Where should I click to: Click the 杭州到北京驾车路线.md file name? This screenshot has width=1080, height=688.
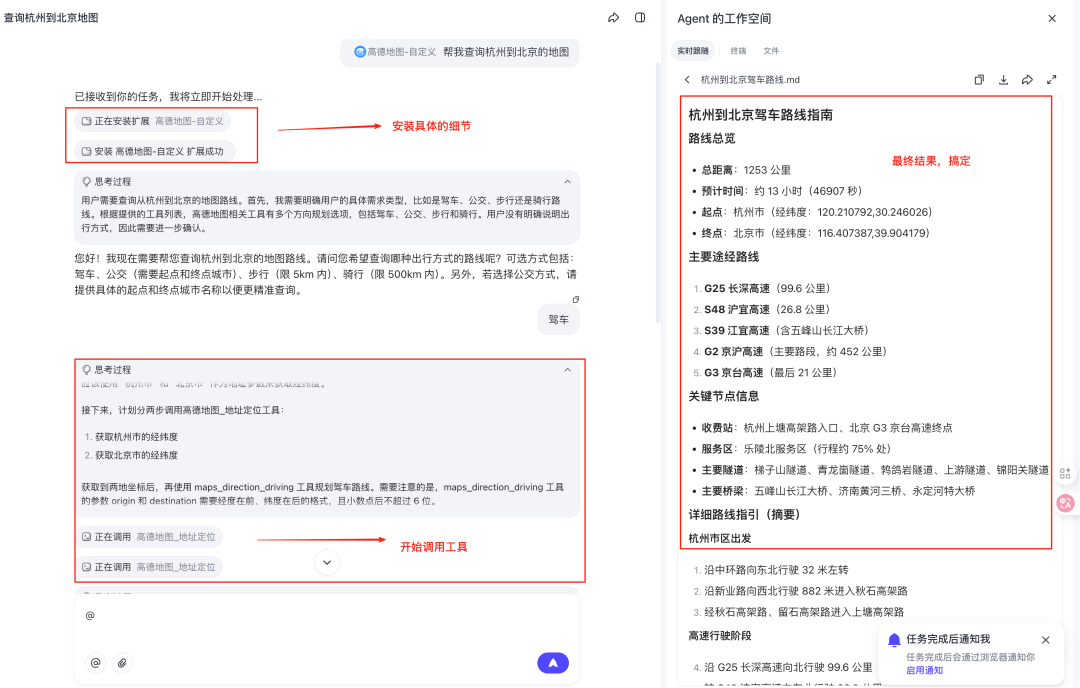pyautogui.click(x=750, y=80)
